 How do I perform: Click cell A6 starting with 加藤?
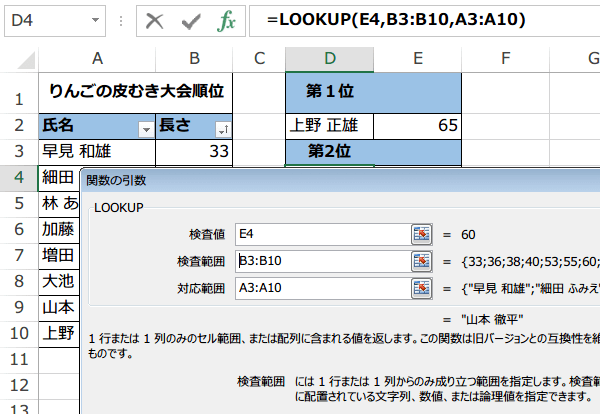pyautogui.click(x=59, y=230)
